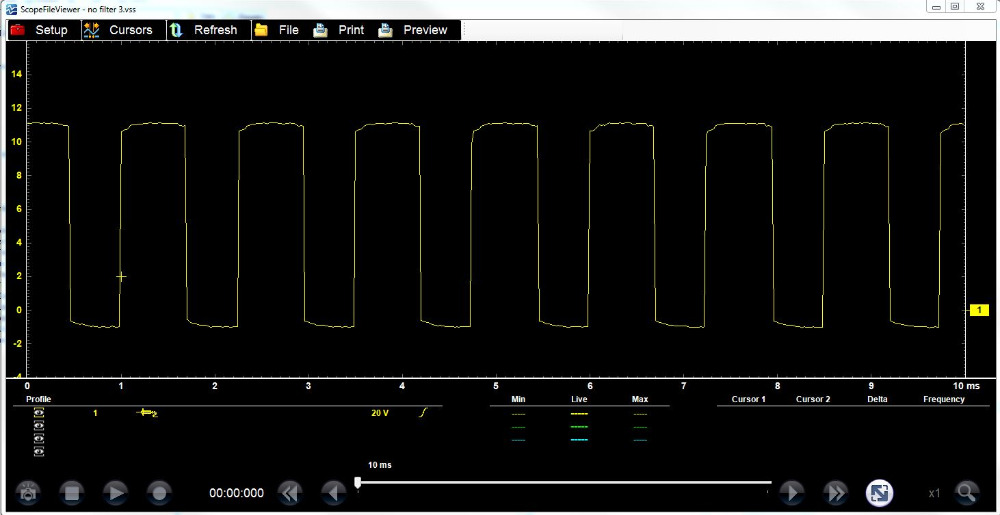Step forward one frame with right arrow
Screen dimensions: 1000x515
point(791,492)
